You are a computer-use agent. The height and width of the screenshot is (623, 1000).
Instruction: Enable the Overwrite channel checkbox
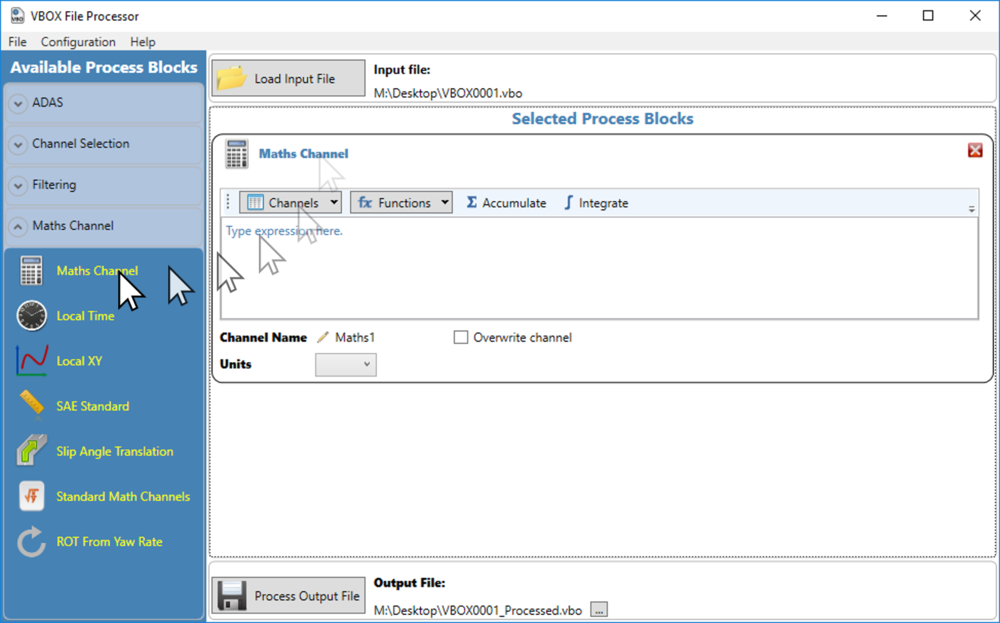click(460, 337)
